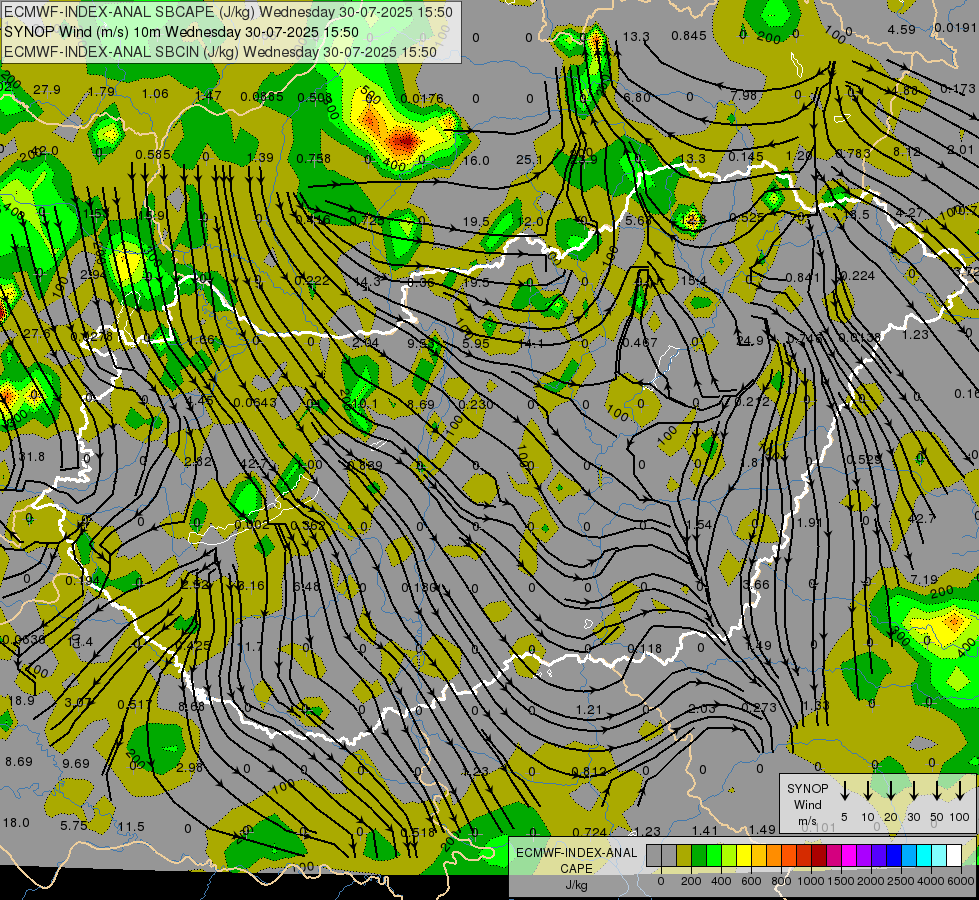Pick the cyan swatch in the CAPE legend
The height and width of the screenshot is (900, 979).
click(x=923, y=855)
